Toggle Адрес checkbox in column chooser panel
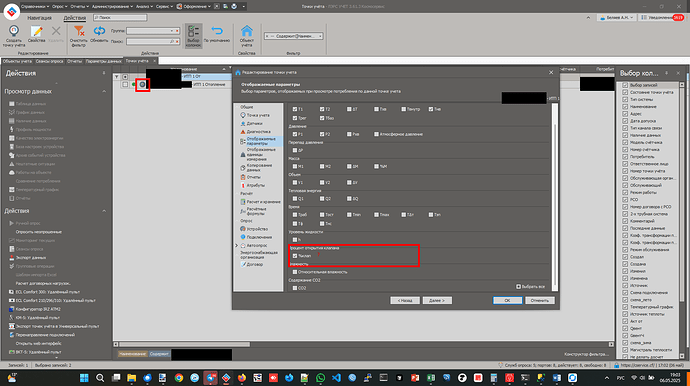Screen dimensions: 690x386 click(625, 114)
